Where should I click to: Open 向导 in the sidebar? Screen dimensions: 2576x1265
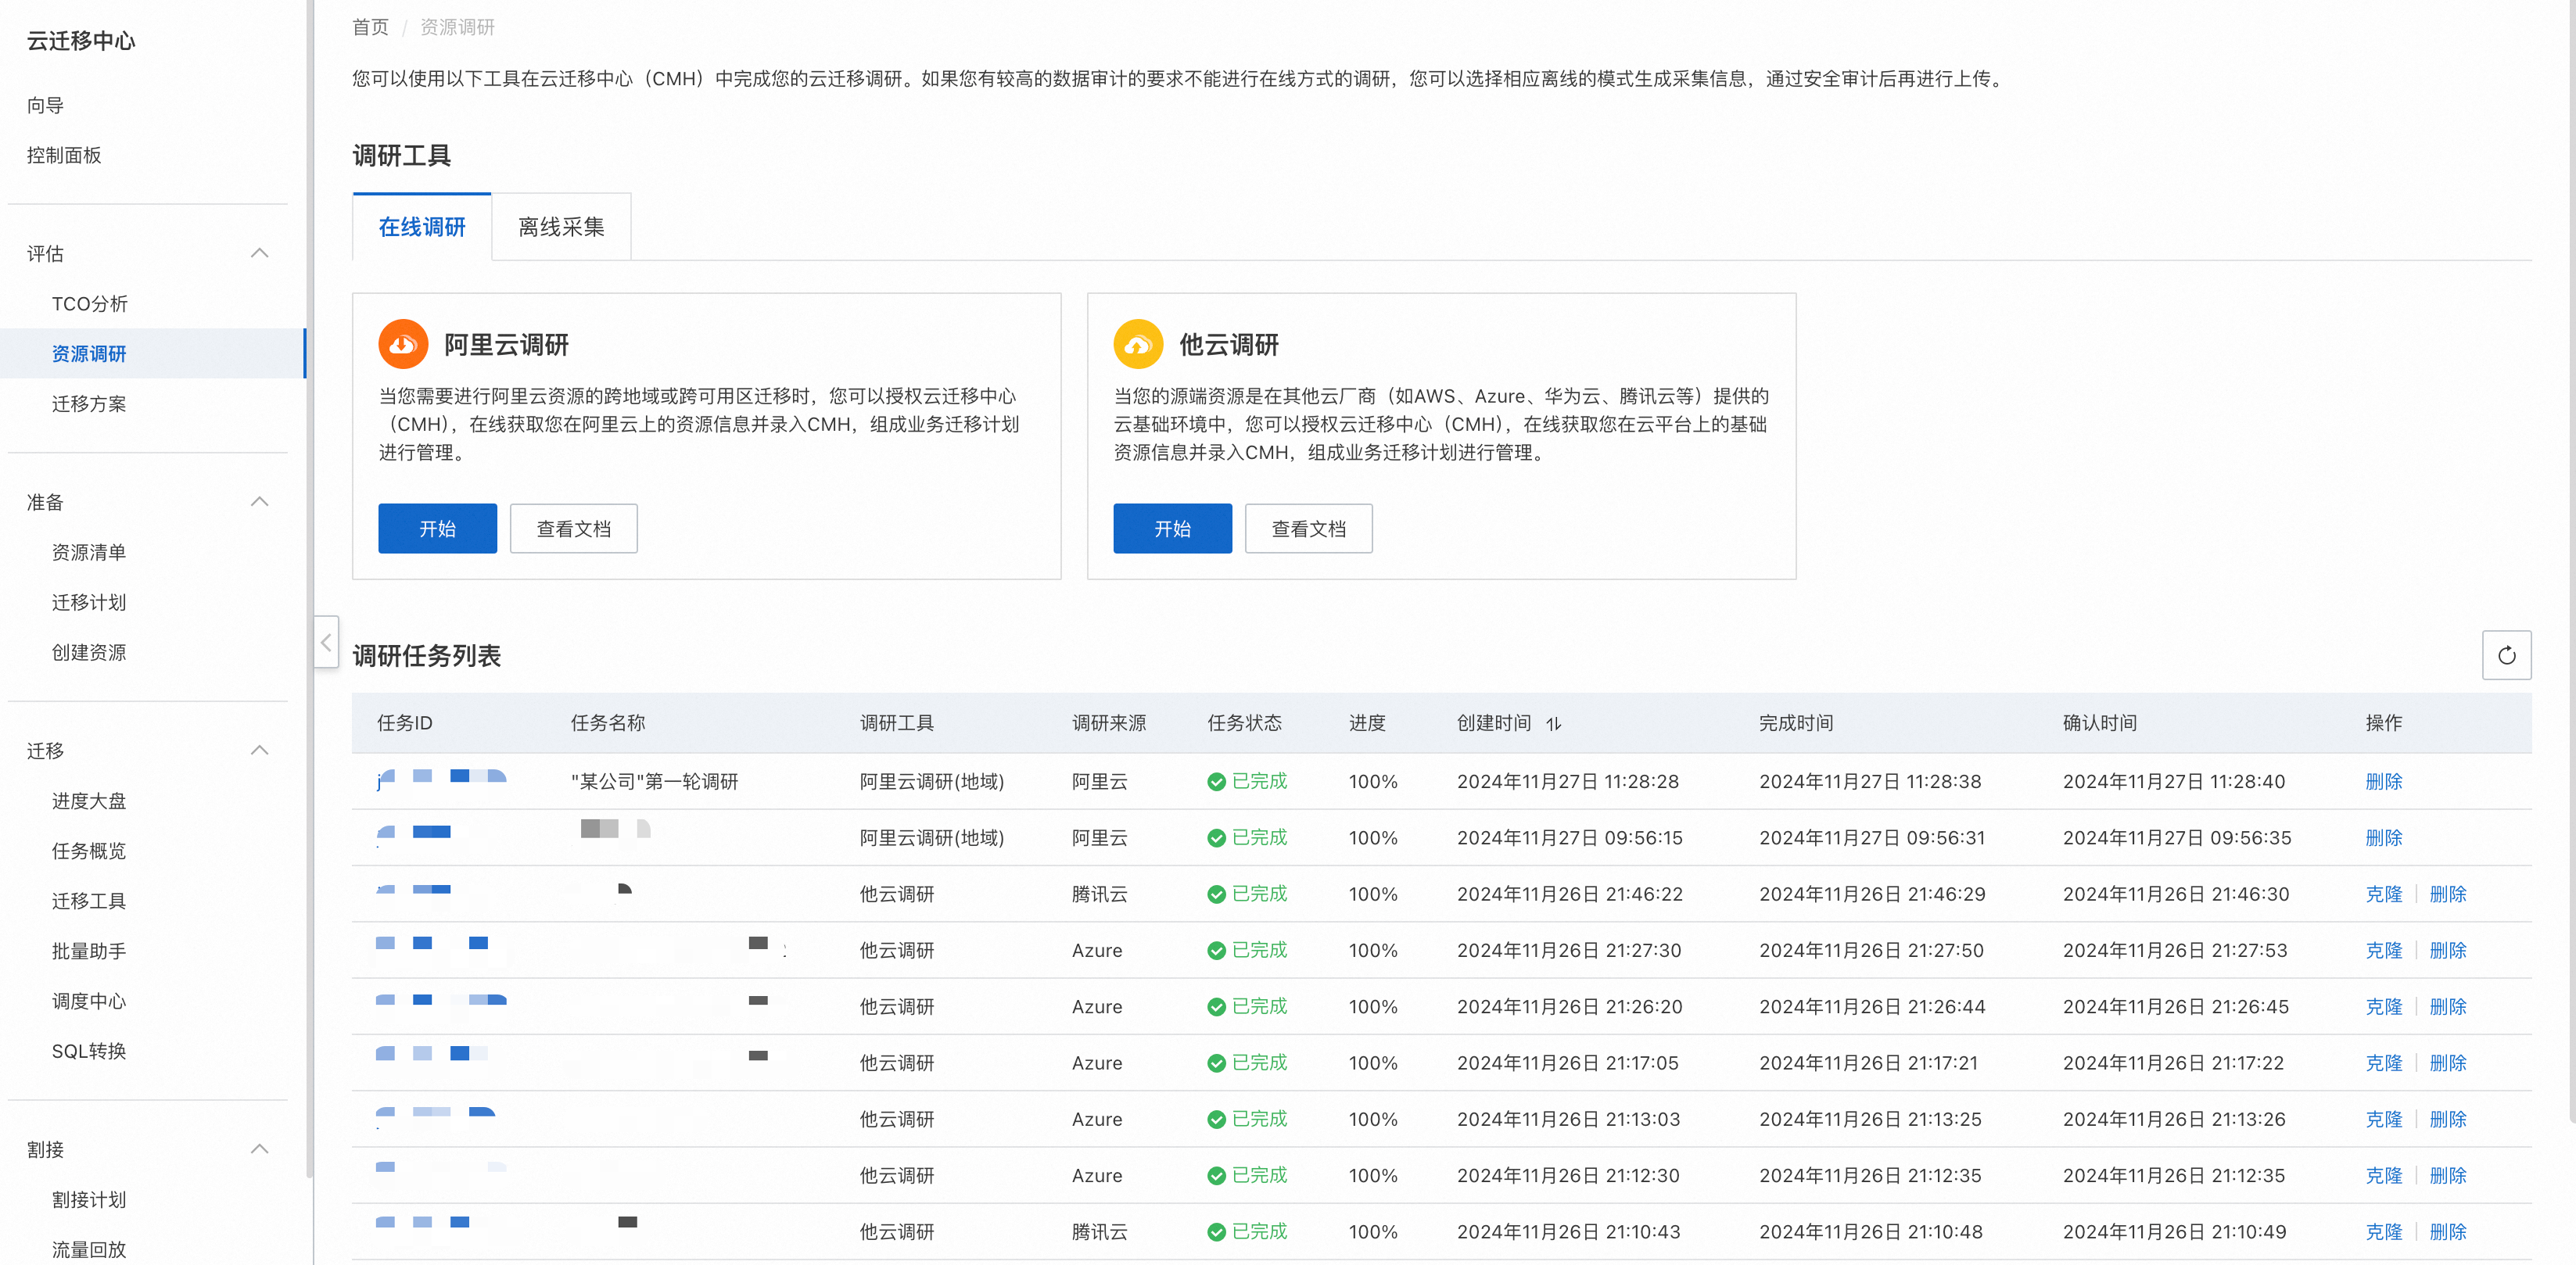tap(45, 105)
